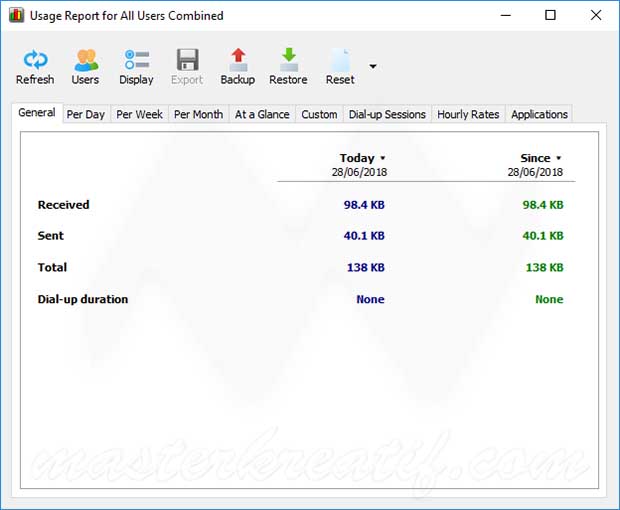
Task: Select Today's Total value 138 KB
Action: (366, 267)
